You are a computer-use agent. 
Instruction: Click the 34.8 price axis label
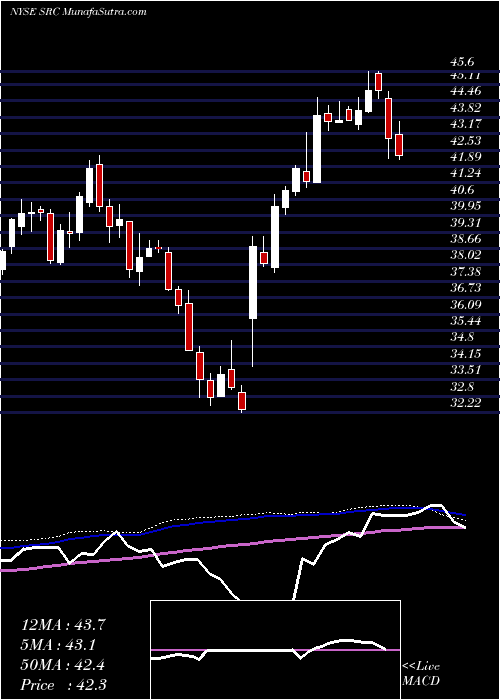click(463, 338)
